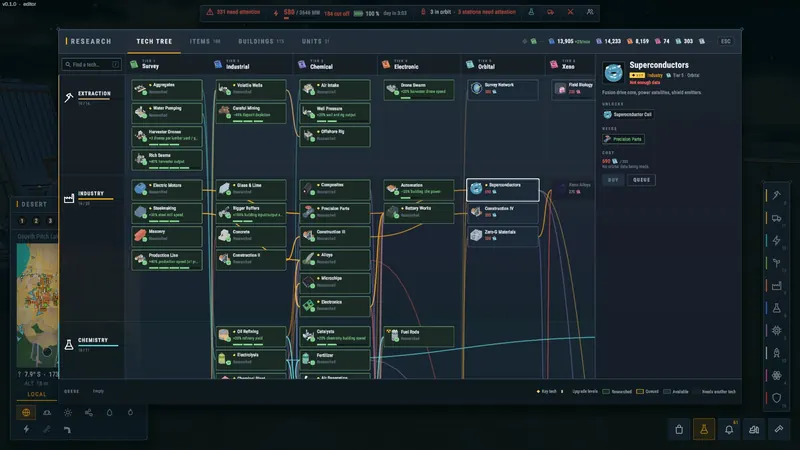Select the Offshore Rig tech node
Viewport: 800px width, 450px height.
tap(335, 136)
